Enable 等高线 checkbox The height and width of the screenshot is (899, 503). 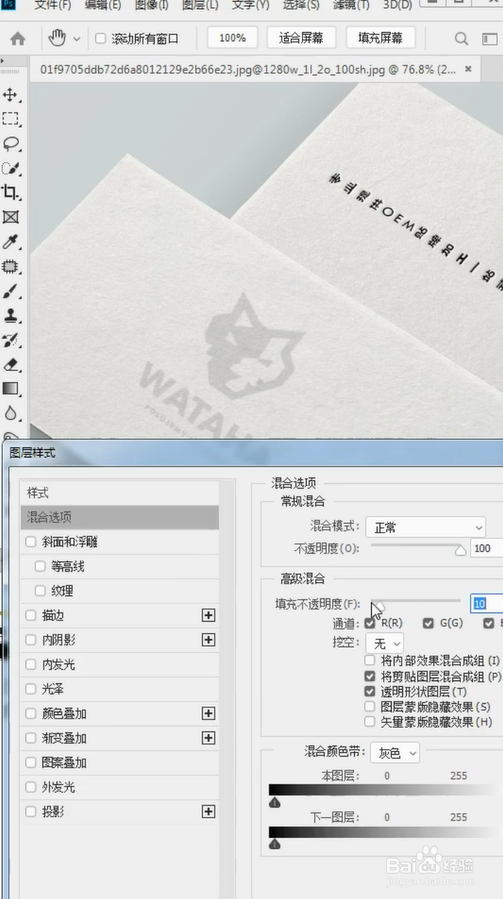pos(40,566)
